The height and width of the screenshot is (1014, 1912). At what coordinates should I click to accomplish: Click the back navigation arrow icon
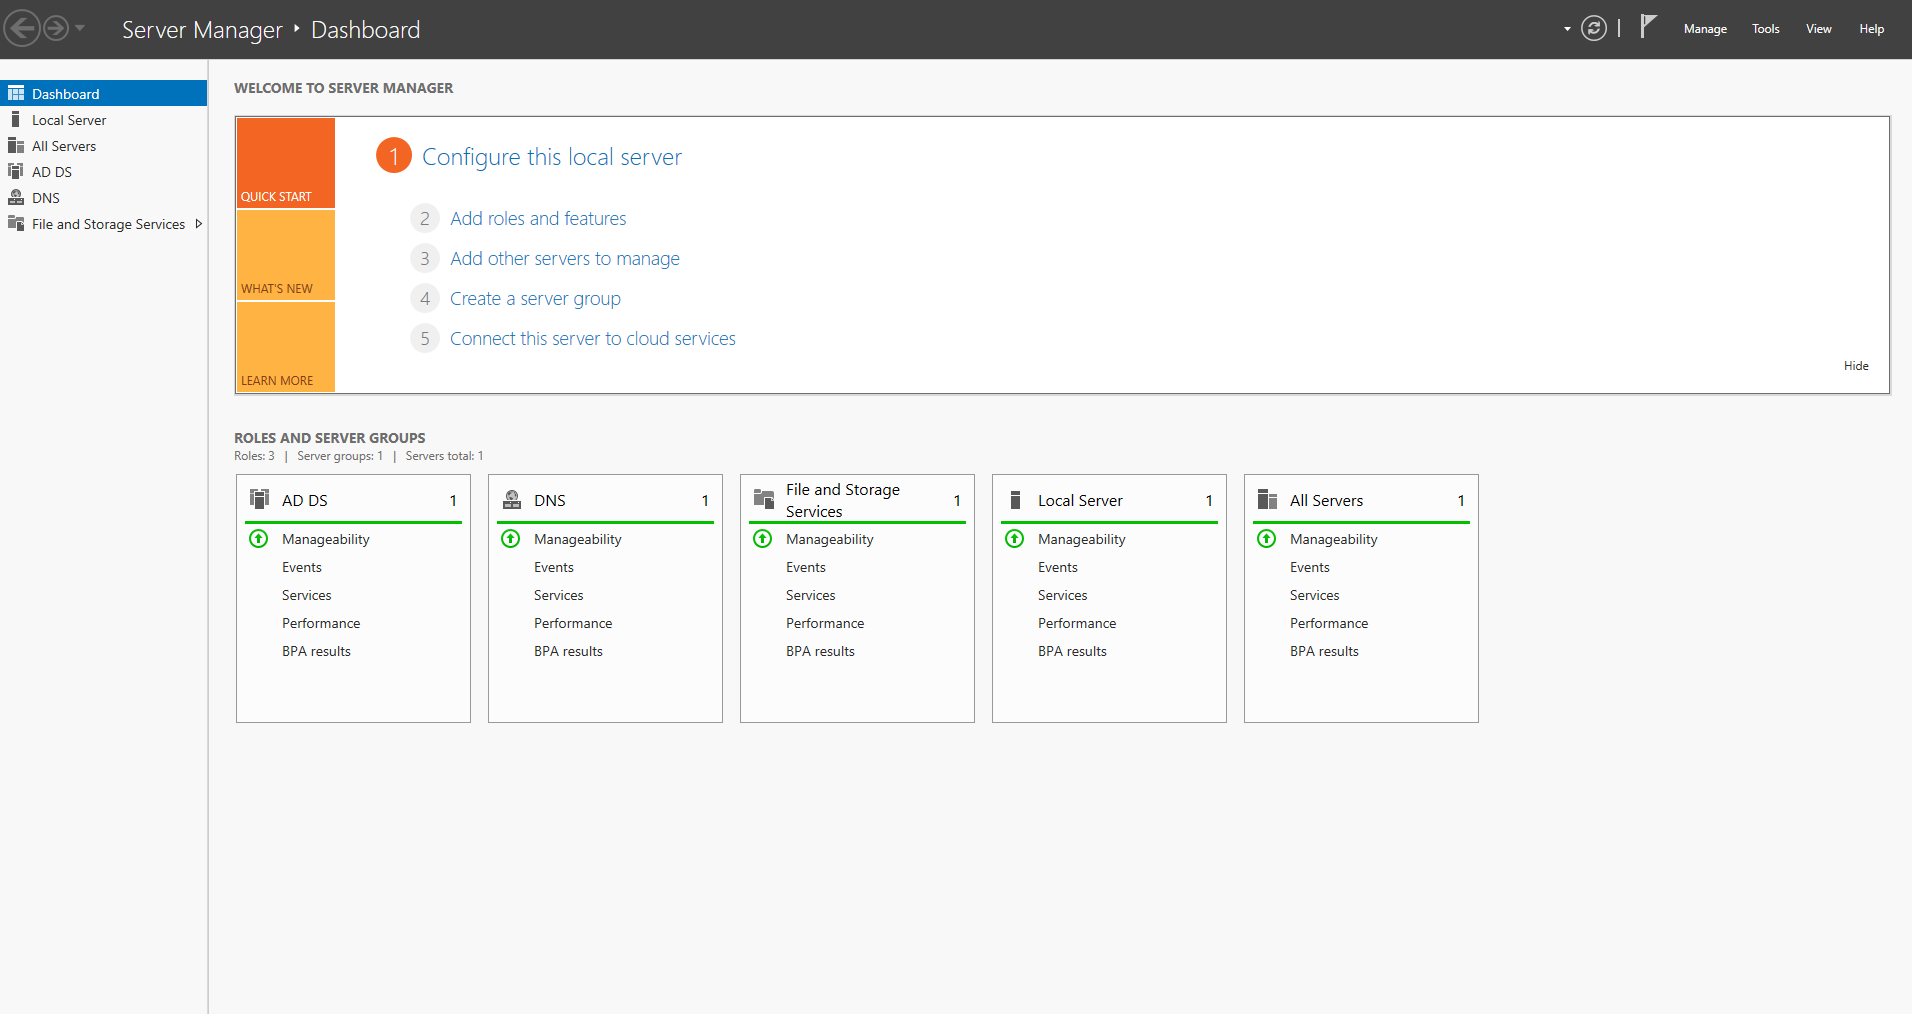coord(22,28)
